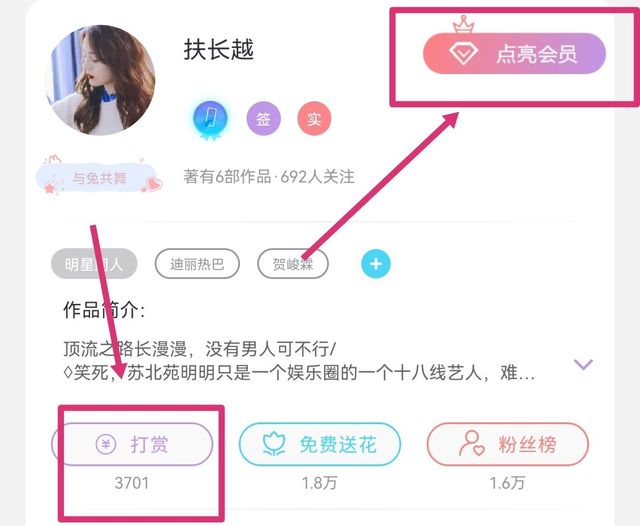The image size is (640, 526).
Task: Tap the 与兔共舞 decorative title badge
Action: 99,177
